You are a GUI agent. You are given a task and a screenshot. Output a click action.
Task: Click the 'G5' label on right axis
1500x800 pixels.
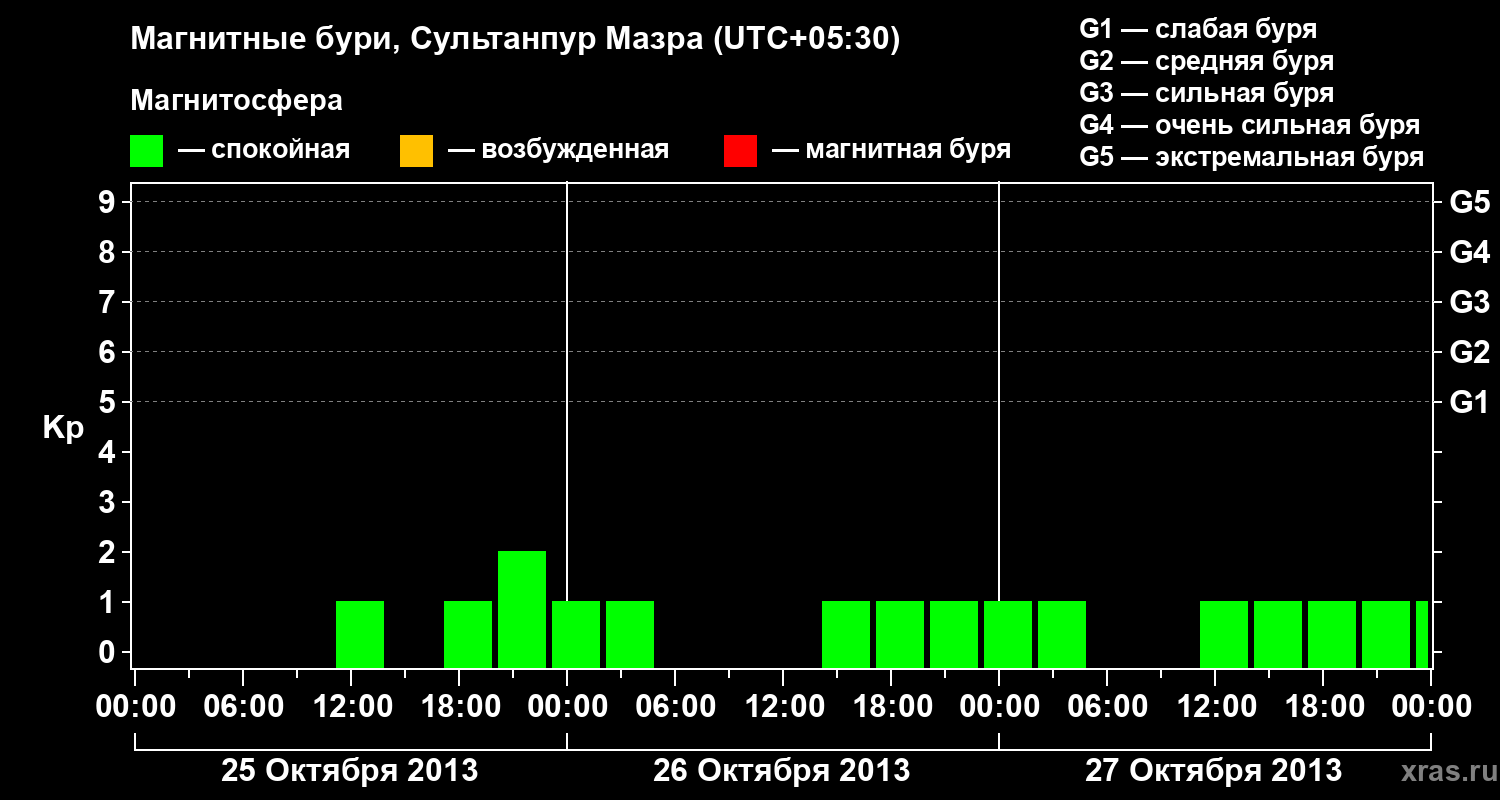click(x=1470, y=202)
